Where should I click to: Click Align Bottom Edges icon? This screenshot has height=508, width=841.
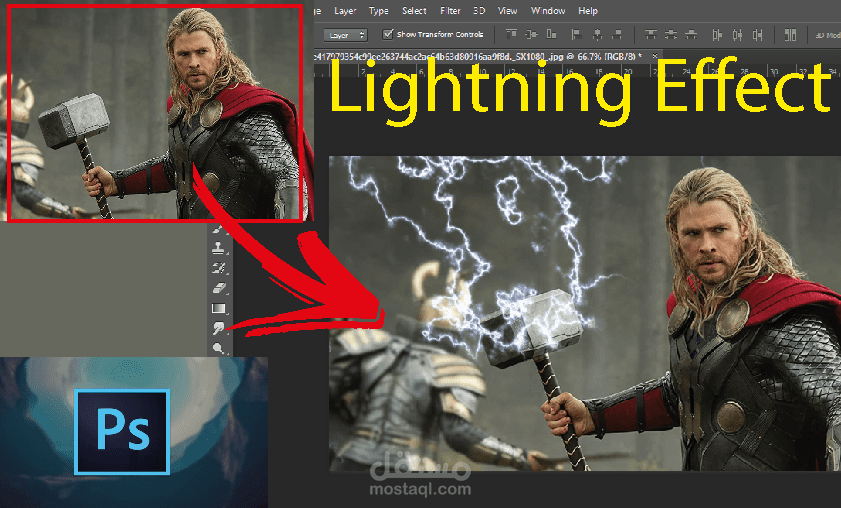551,34
